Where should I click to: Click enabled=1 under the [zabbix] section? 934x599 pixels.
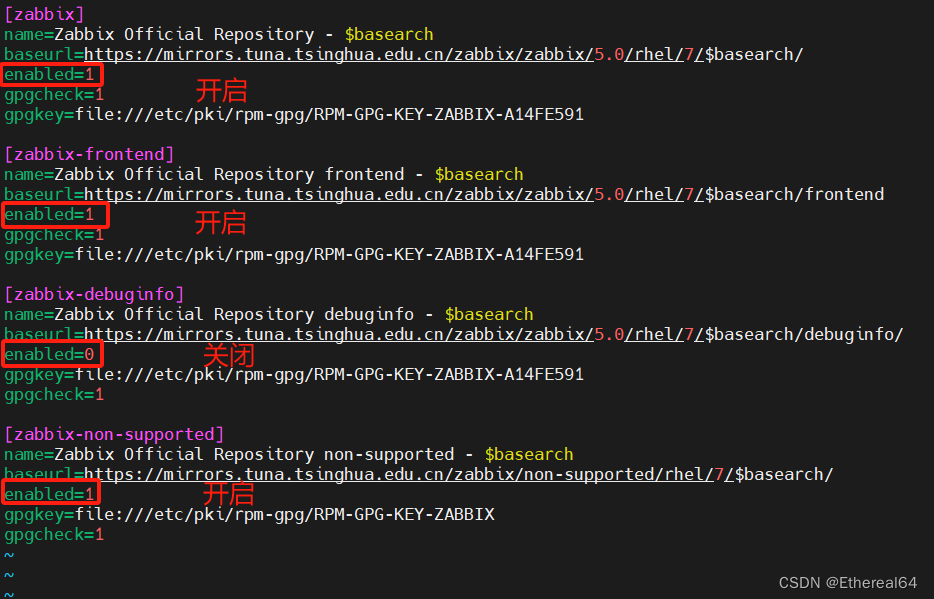coord(49,75)
